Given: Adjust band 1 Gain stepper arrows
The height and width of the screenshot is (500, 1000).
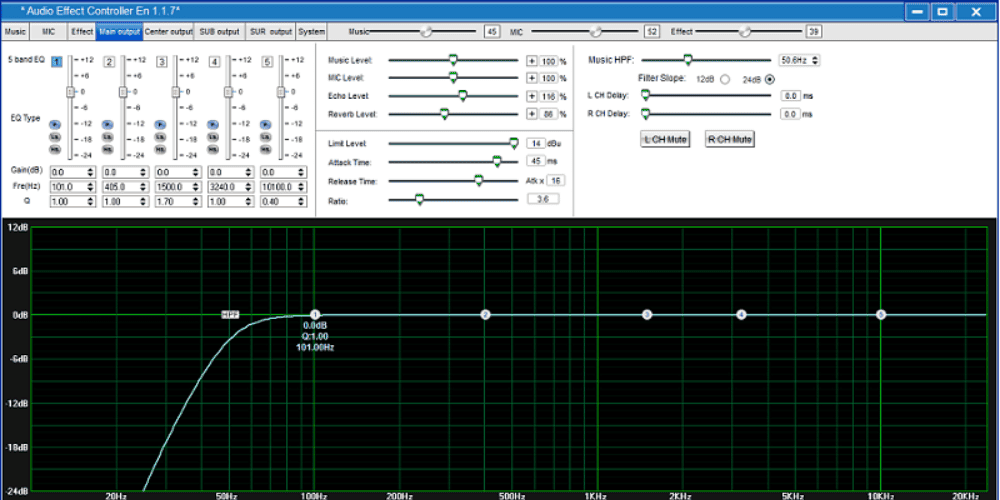Looking at the screenshot, I should (90, 172).
